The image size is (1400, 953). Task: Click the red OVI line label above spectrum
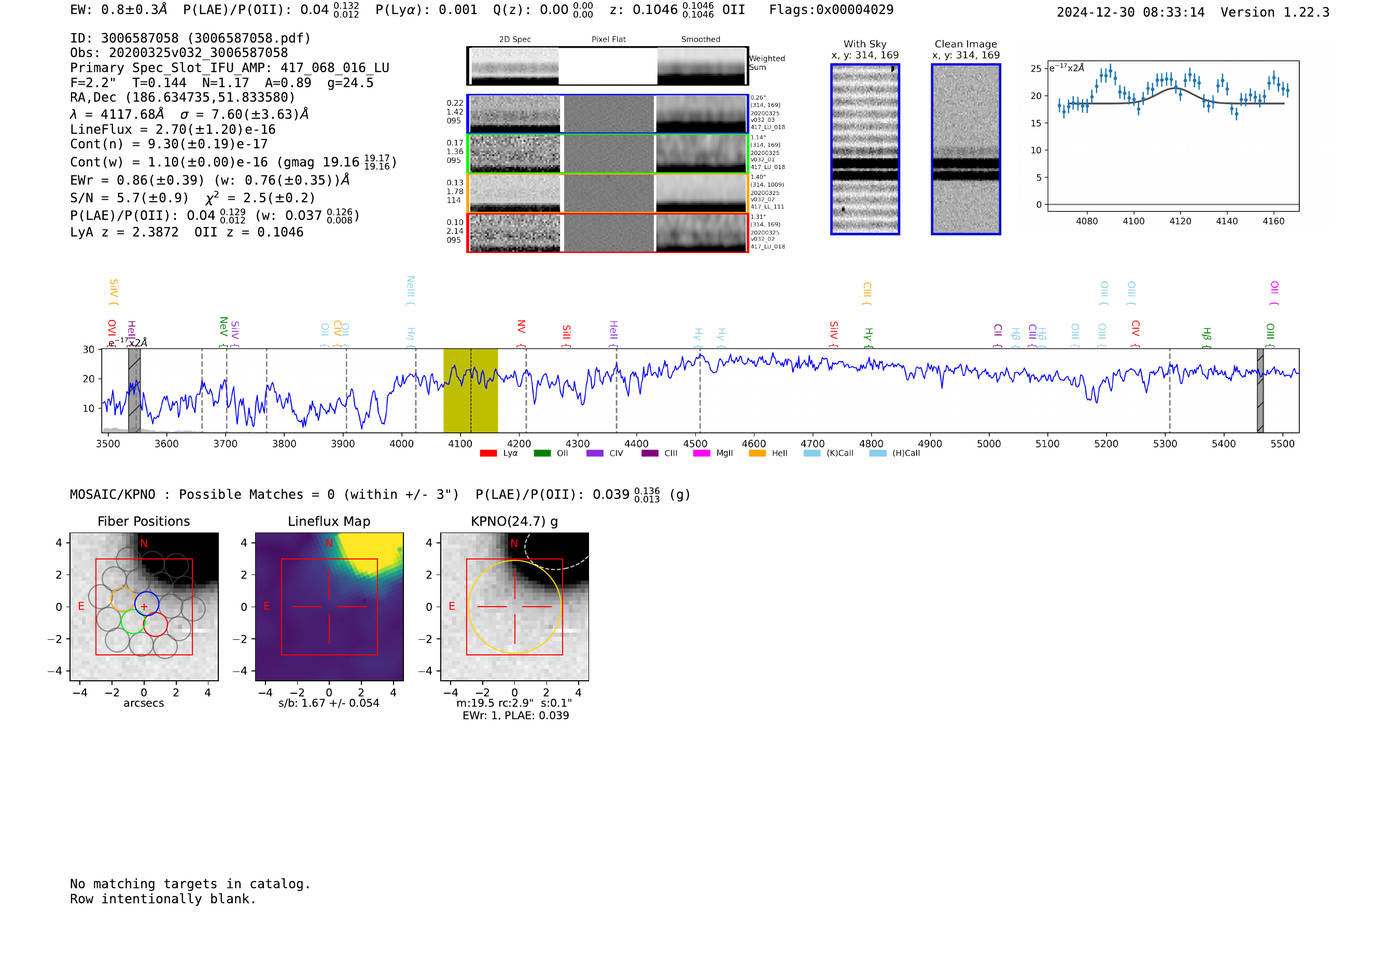pyautogui.click(x=111, y=331)
